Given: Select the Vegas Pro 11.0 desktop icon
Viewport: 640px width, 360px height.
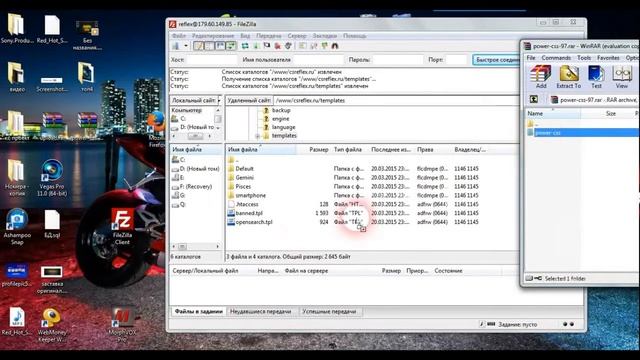Looking at the screenshot, I should coord(51,178).
